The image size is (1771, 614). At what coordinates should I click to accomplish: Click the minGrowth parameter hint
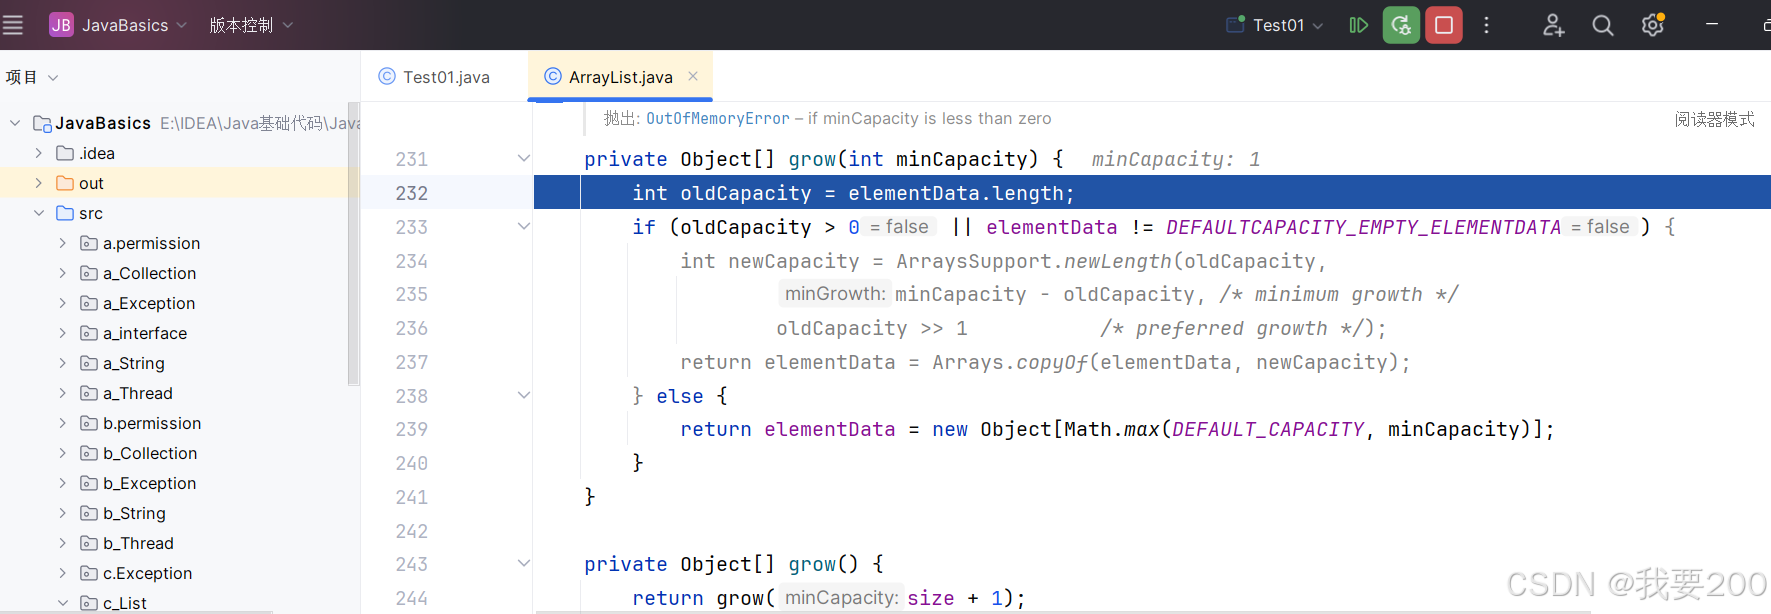(834, 294)
